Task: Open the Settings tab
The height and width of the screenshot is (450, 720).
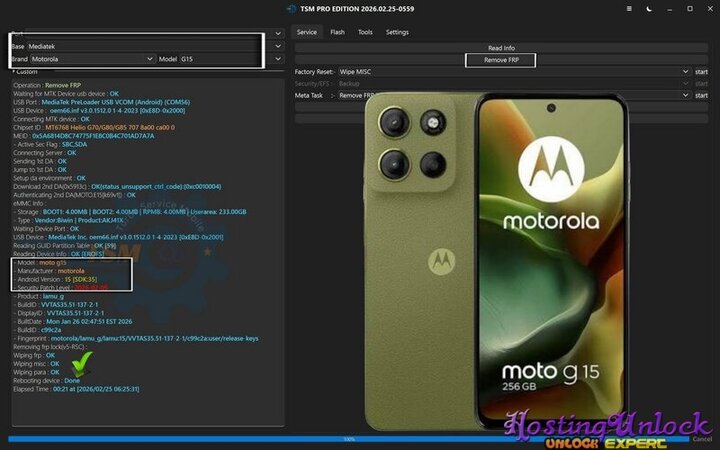Action: (x=397, y=32)
